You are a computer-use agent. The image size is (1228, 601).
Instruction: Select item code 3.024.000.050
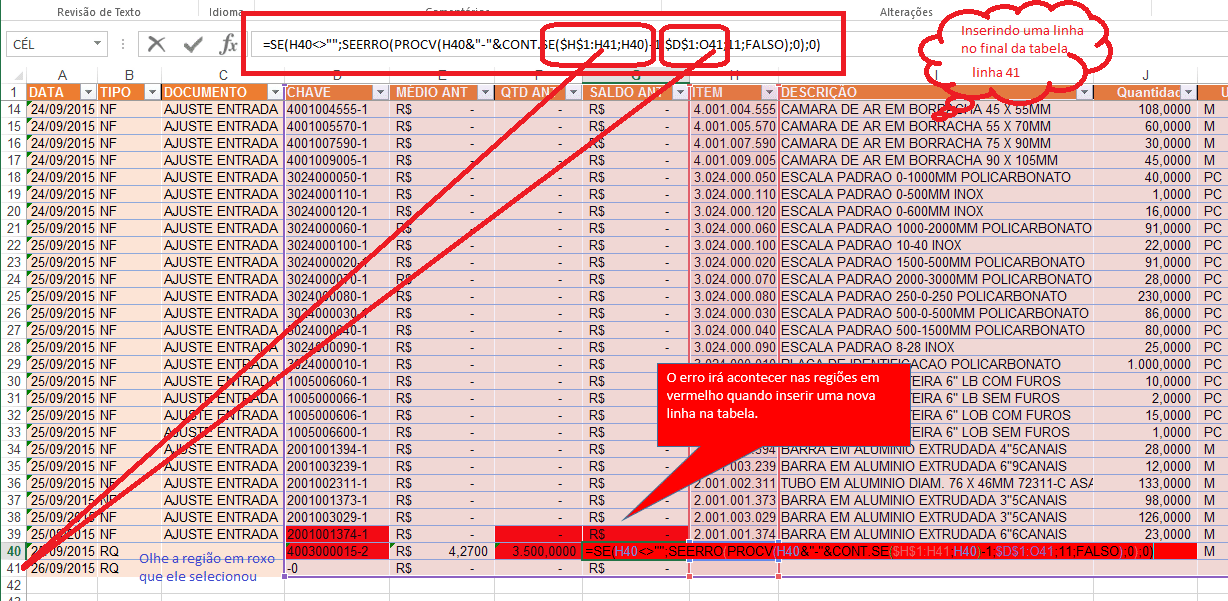[x=734, y=177]
